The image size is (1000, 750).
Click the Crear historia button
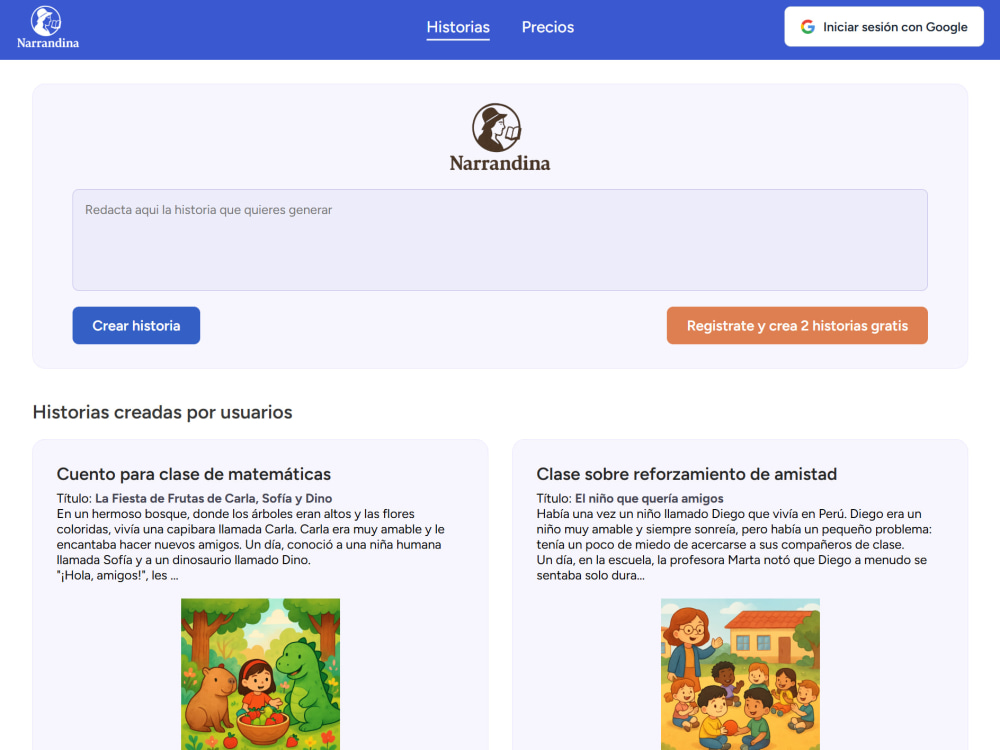coord(136,325)
